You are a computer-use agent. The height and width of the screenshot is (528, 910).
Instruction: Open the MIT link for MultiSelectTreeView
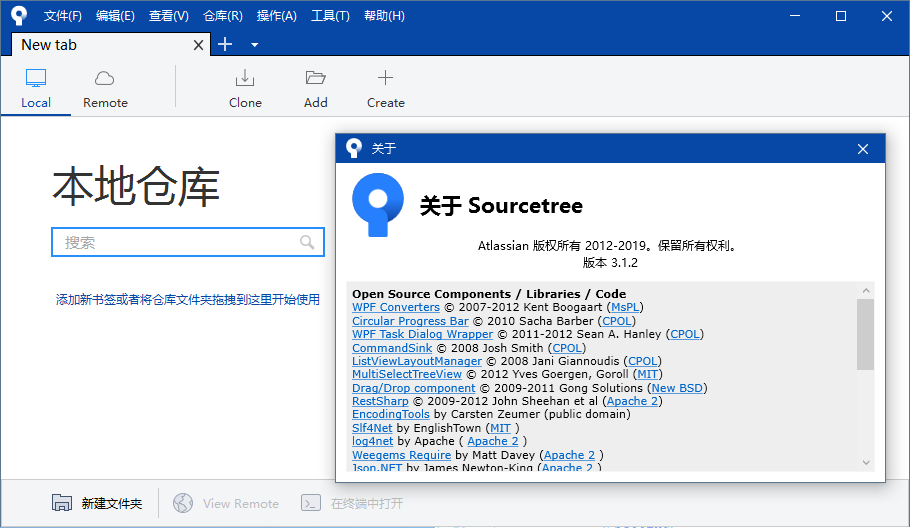(648, 374)
